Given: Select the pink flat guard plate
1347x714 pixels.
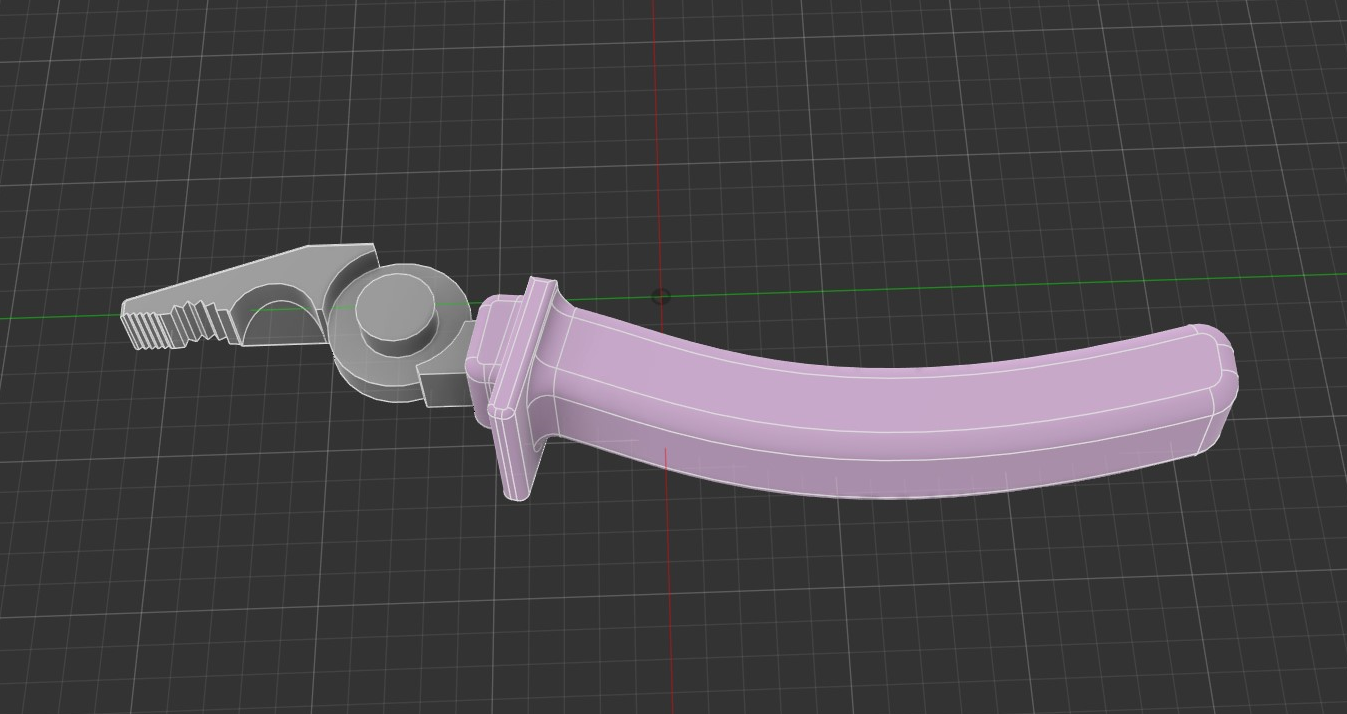Looking at the screenshot, I should 523,390.
